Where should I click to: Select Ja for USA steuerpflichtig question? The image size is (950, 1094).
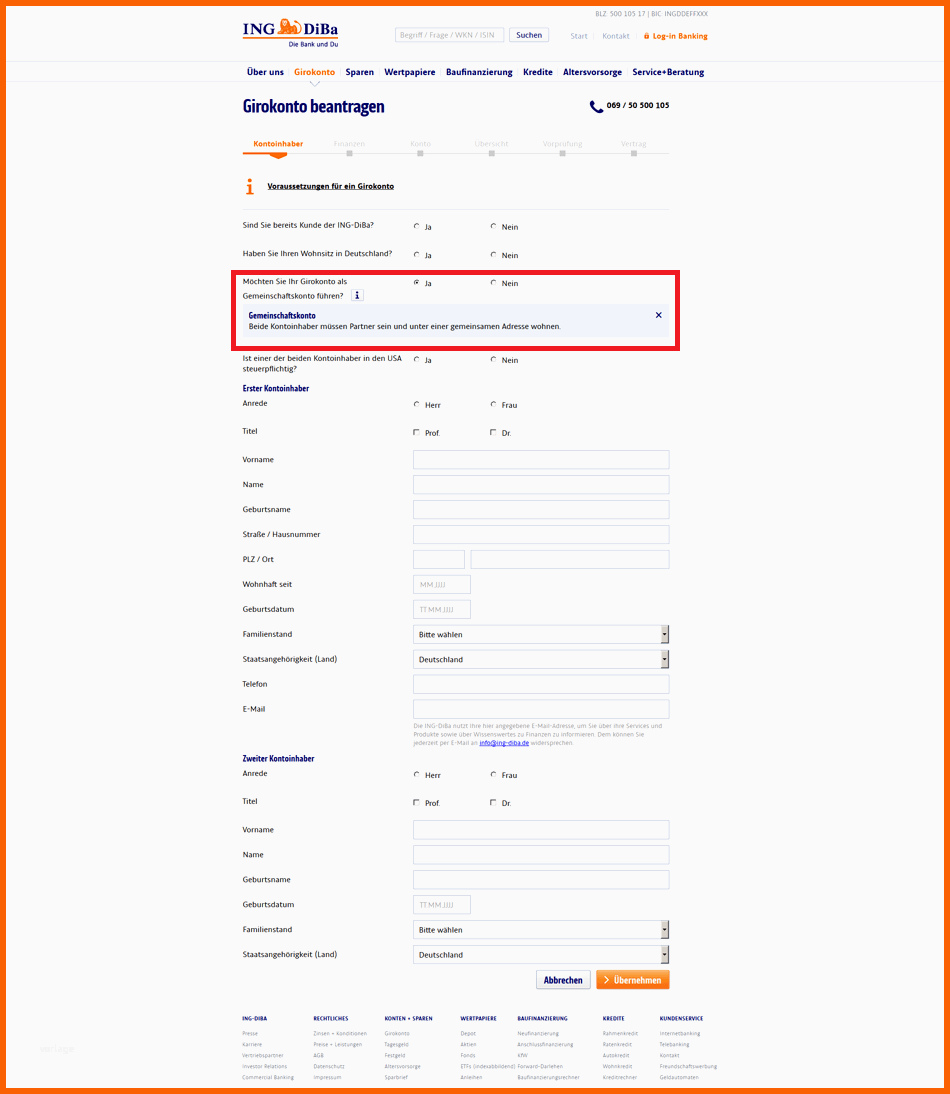(x=416, y=359)
